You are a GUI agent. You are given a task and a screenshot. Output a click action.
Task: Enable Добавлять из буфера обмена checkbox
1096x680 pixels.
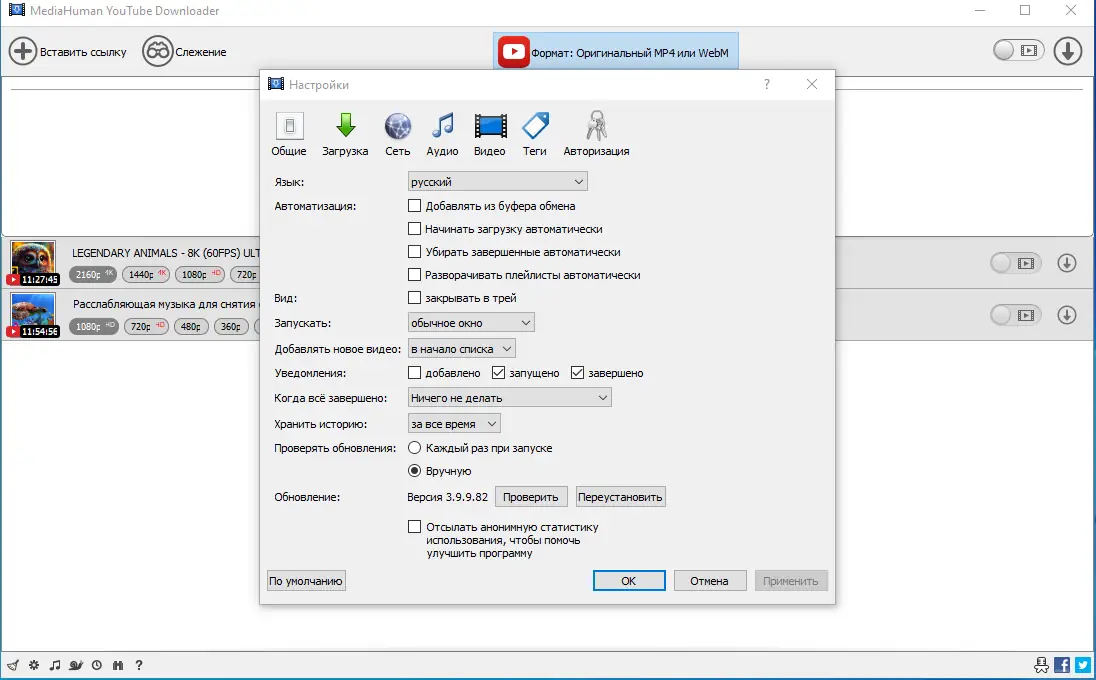(414, 205)
